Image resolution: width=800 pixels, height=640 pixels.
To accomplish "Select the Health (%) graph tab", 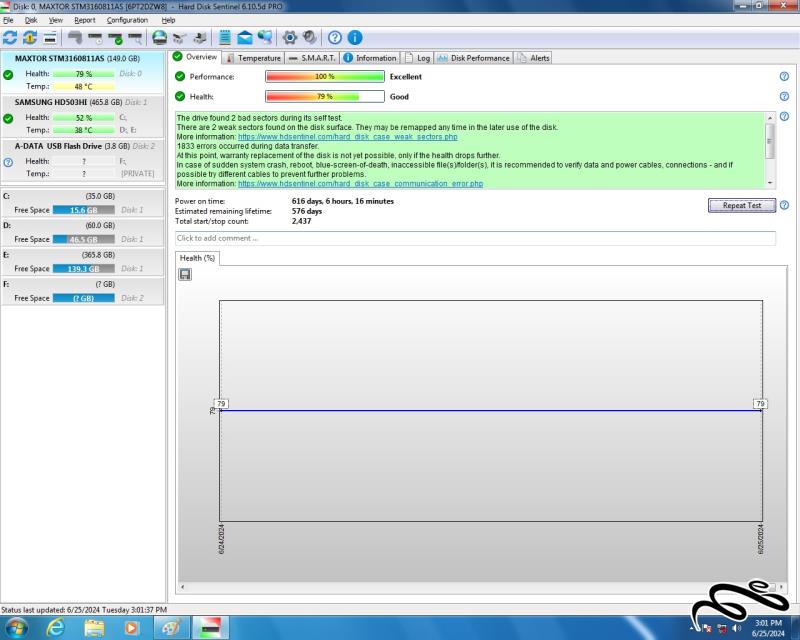I will coord(197,258).
